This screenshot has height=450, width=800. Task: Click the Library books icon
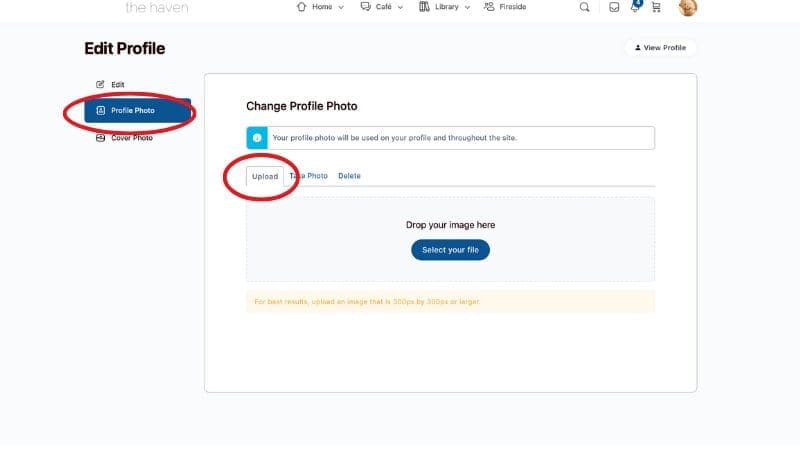coord(425,7)
